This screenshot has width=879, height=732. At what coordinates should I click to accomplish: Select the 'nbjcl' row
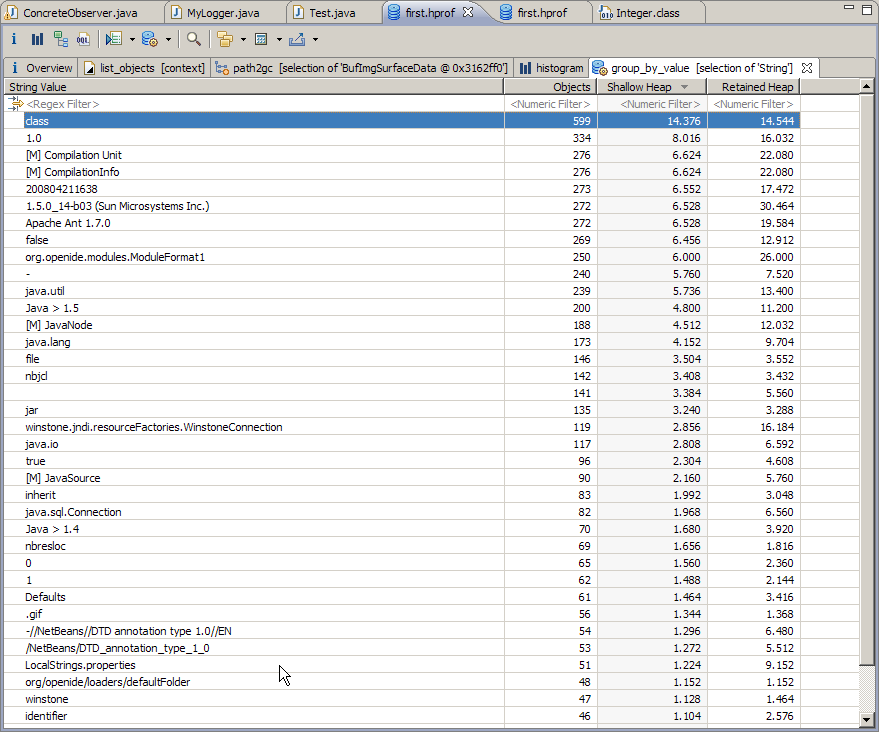click(402, 376)
